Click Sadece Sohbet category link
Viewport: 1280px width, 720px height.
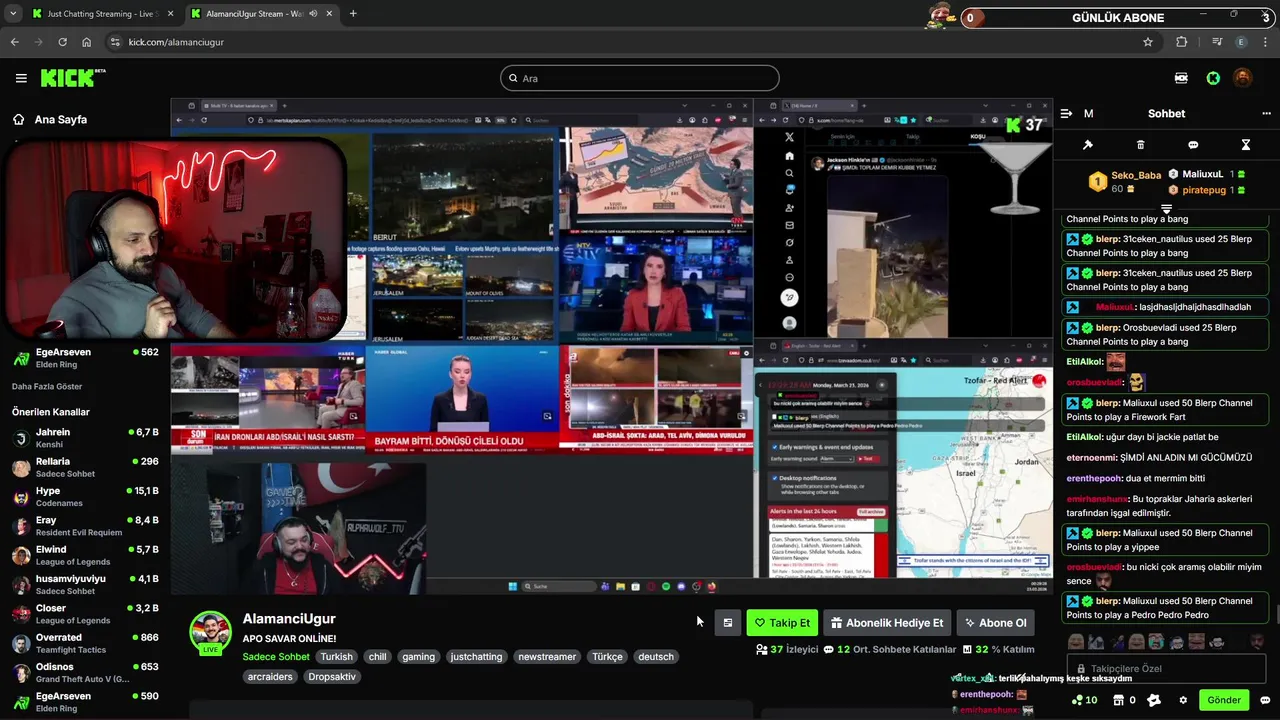(x=276, y=657)
